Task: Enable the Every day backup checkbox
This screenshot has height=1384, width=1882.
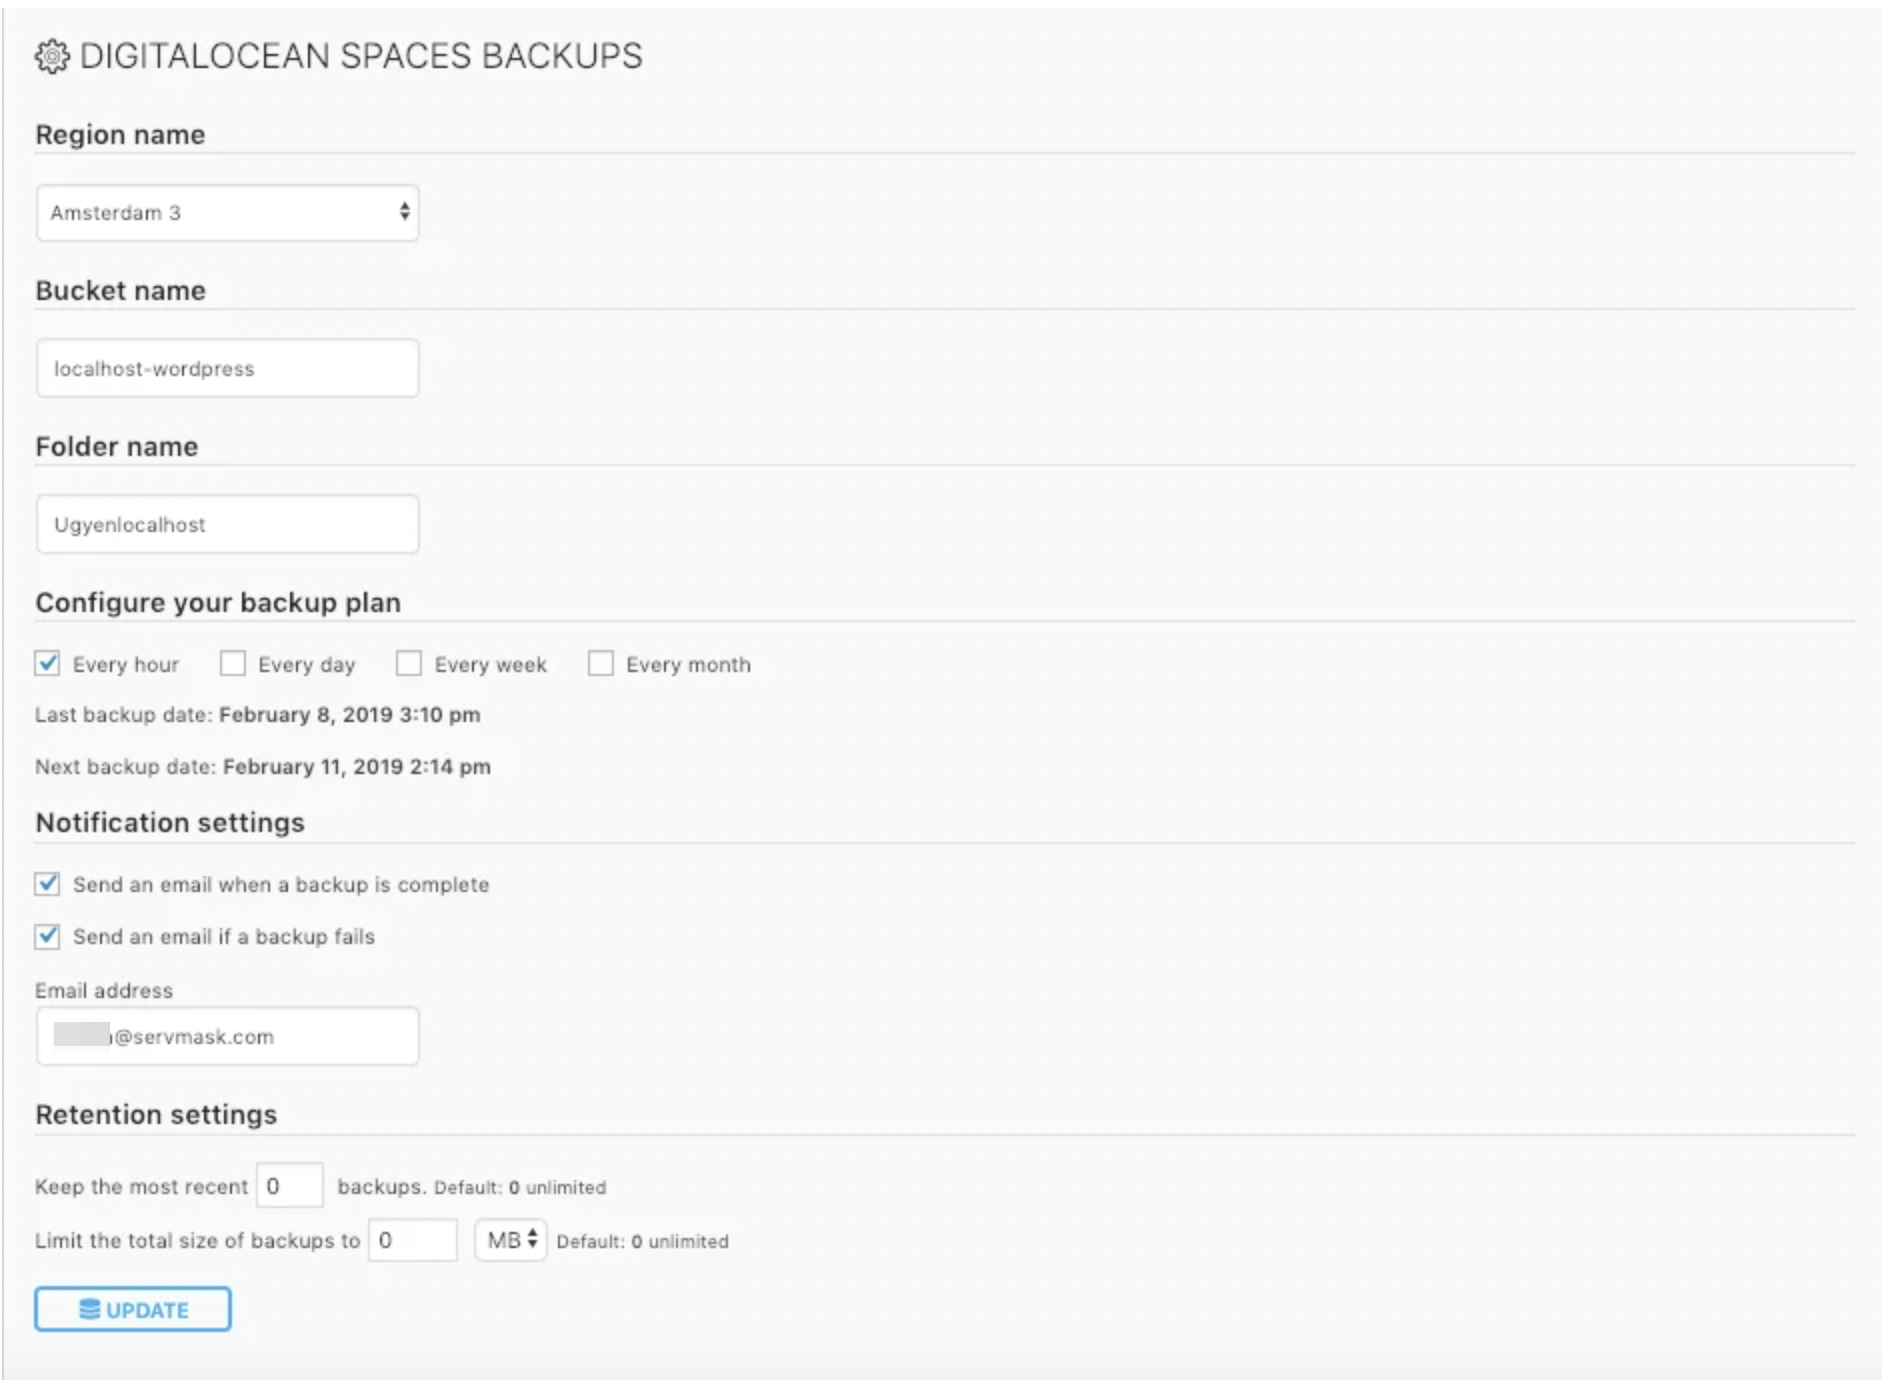Action: [233, 663]
